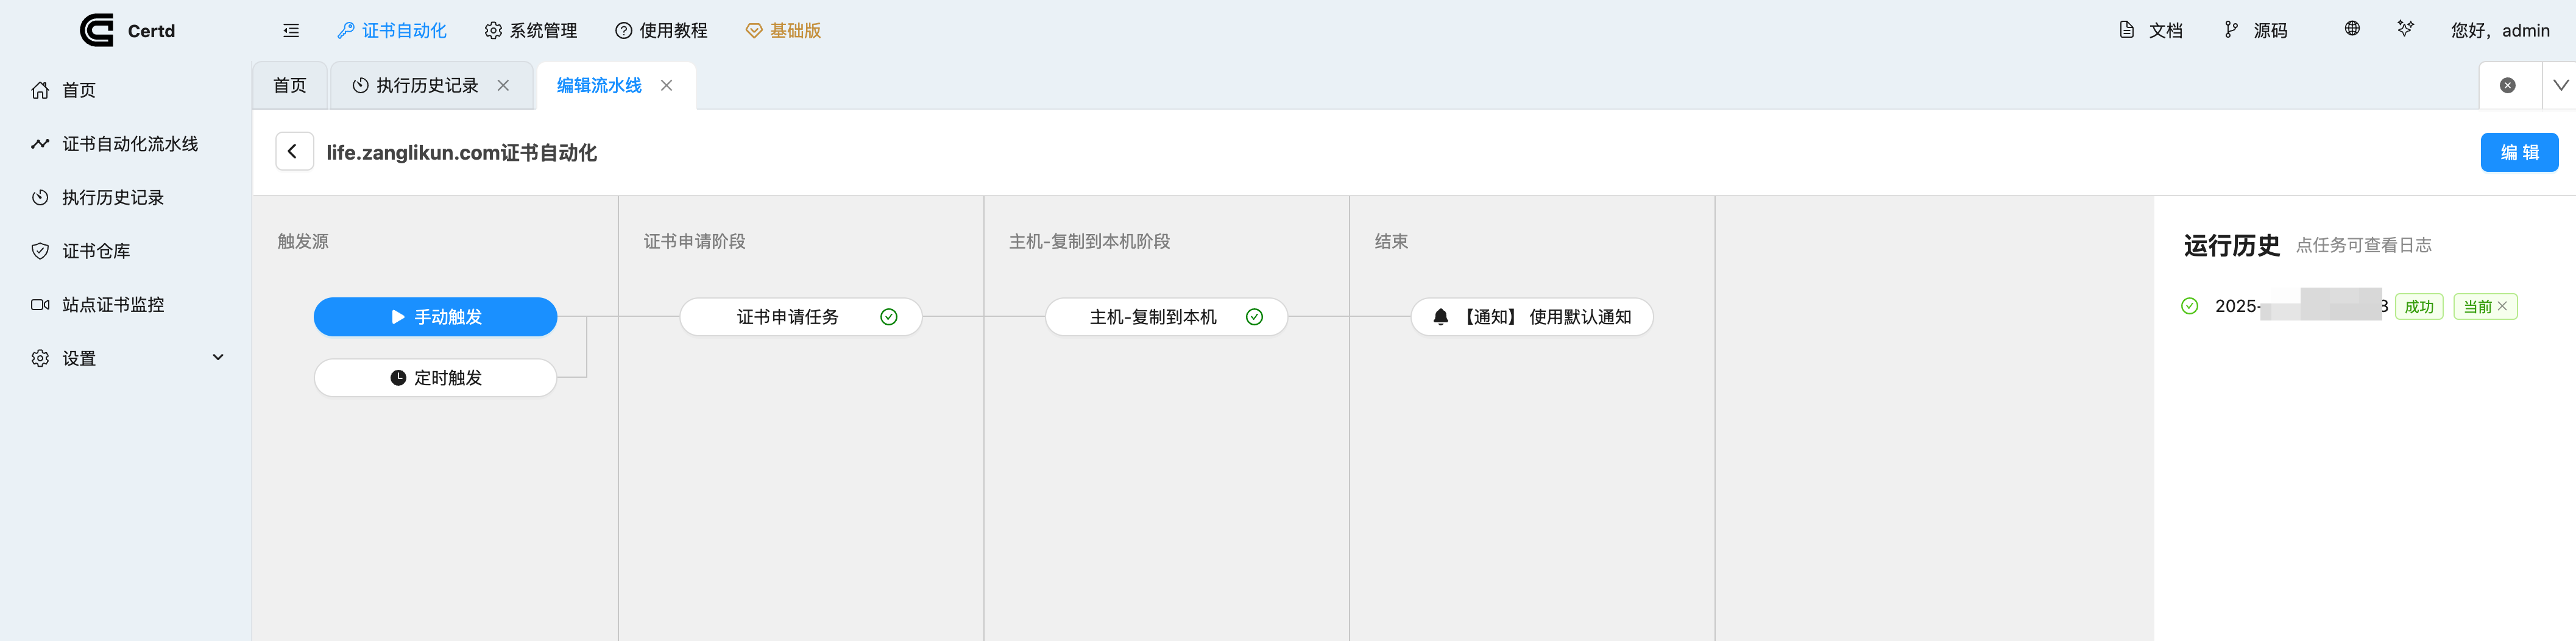This screenshot has height=641, width=2576.
Task: Run the pipeline with 手动触发
Action: pos(435,317)
